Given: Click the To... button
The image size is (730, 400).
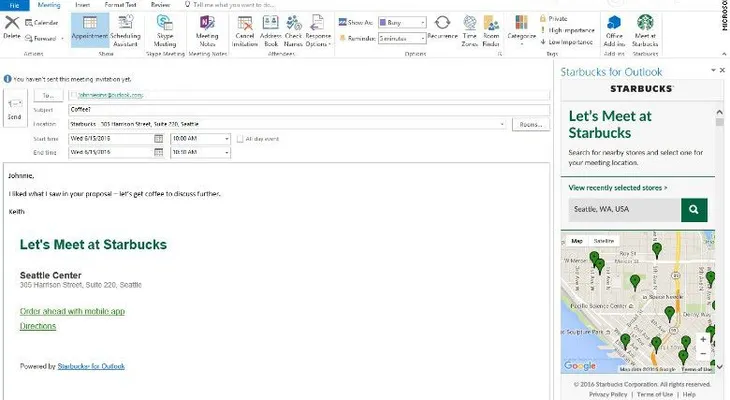Looking at the screenshot, I should [48, 95].
